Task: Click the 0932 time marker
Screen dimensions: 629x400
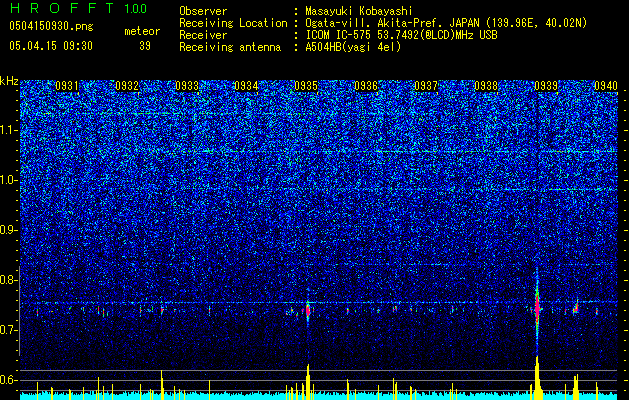Action: tap(127, 86)
